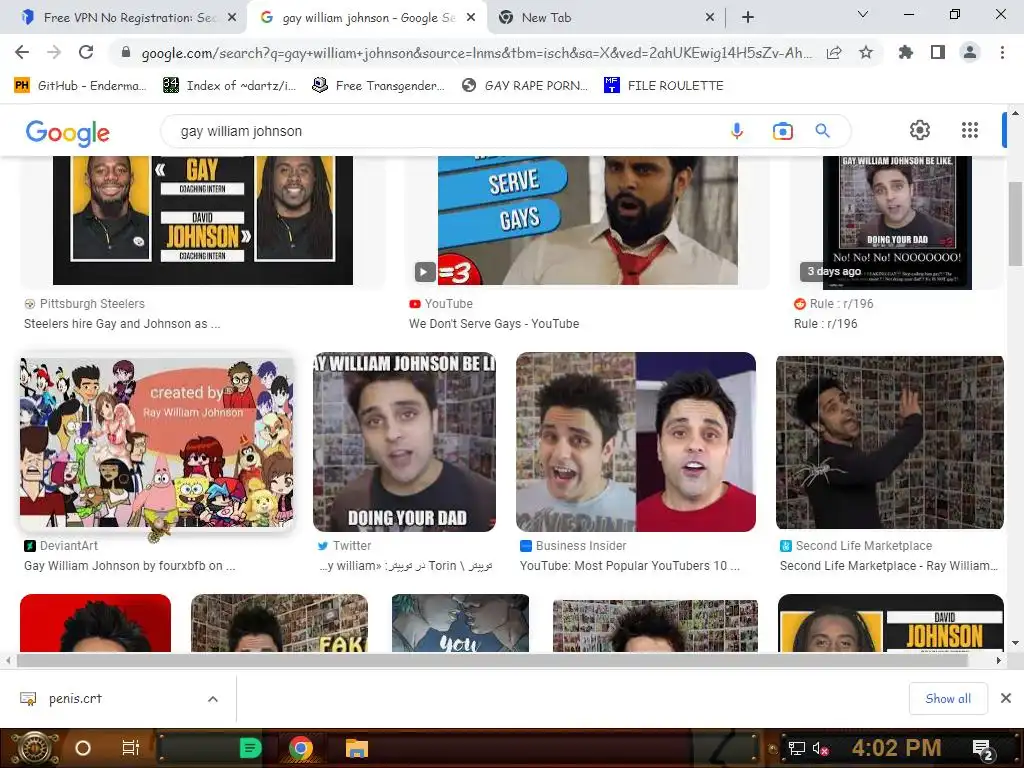Click the Cortana circle on taskbar
Image resolution: width=1024 pixels, height=768 pixels.
[83, 748]
